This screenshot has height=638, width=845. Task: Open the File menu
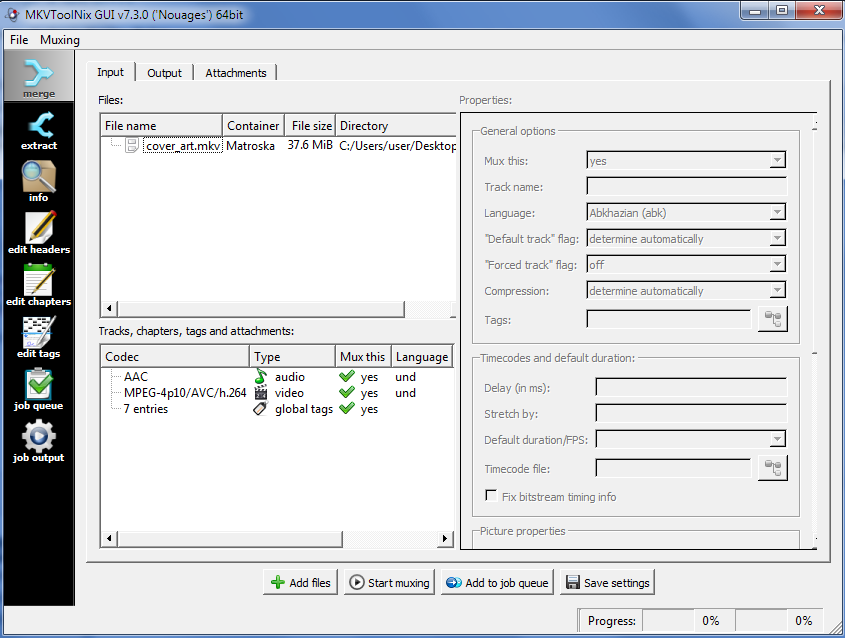[19, 40]
